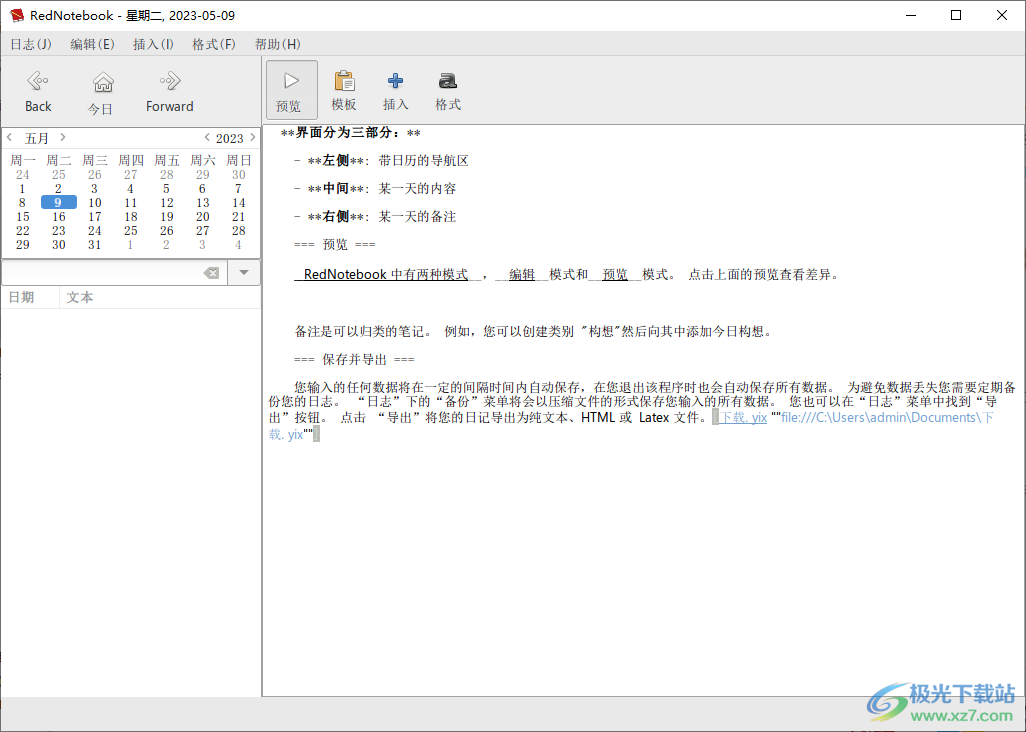The image size is (1026, 732).
Task: Select May 20 in the calendar
Action: [x=203, y=217]
